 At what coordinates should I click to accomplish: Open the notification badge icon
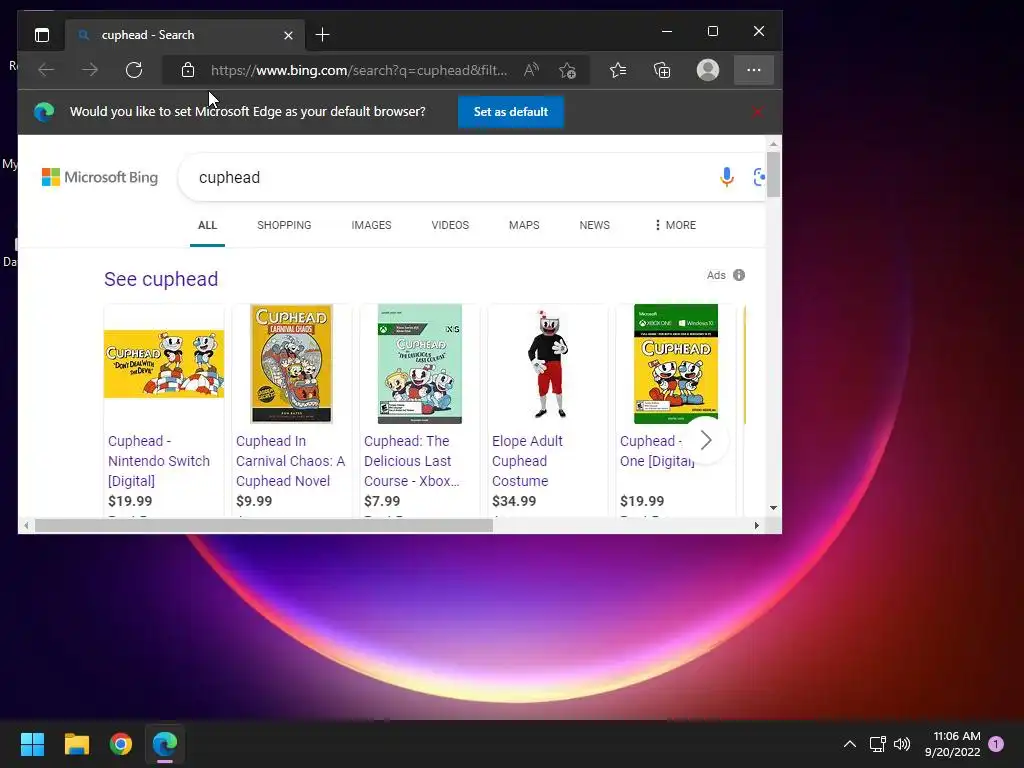[x=996, y=744]
